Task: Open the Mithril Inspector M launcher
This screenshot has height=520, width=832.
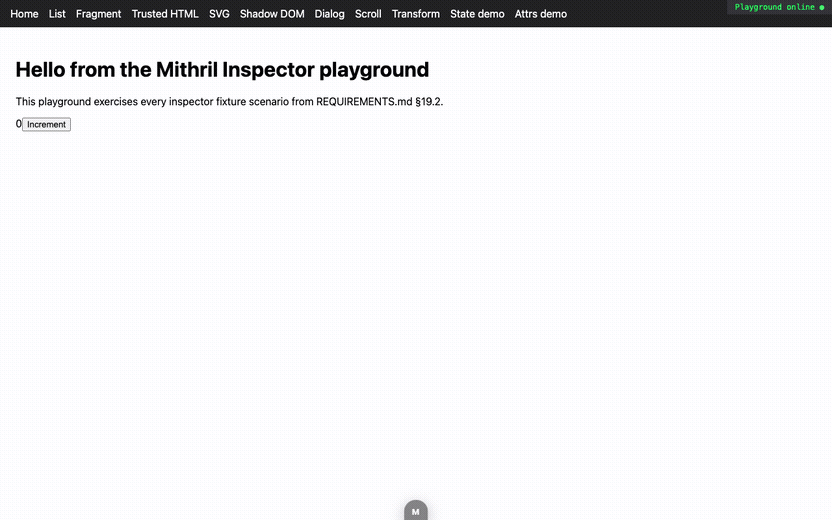Action: click(415, 510)
